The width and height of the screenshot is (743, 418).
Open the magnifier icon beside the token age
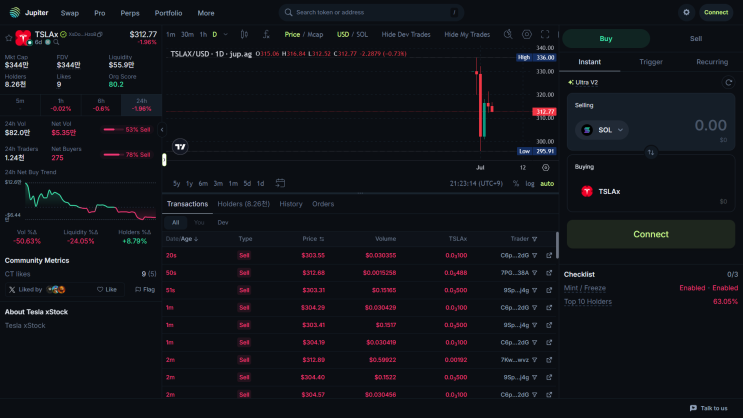click(x=56, y=42)
